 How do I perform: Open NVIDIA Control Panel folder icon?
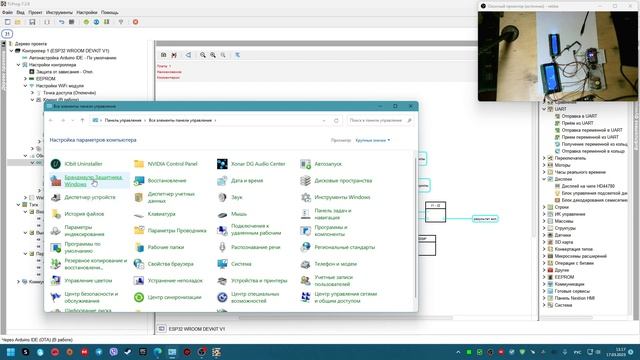tap(139, 164)
